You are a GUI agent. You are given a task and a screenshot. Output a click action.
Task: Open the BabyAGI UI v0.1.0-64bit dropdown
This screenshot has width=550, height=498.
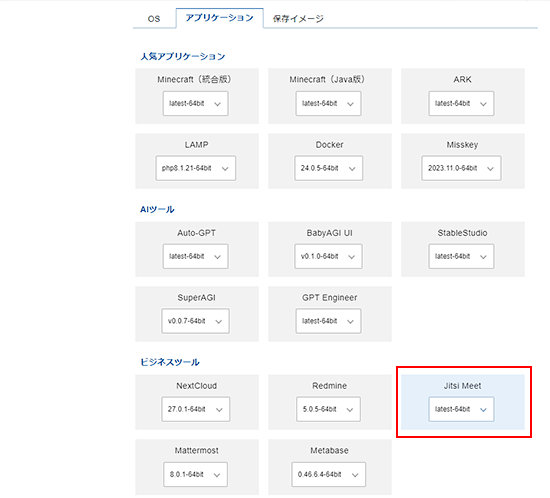pos(328,256)
